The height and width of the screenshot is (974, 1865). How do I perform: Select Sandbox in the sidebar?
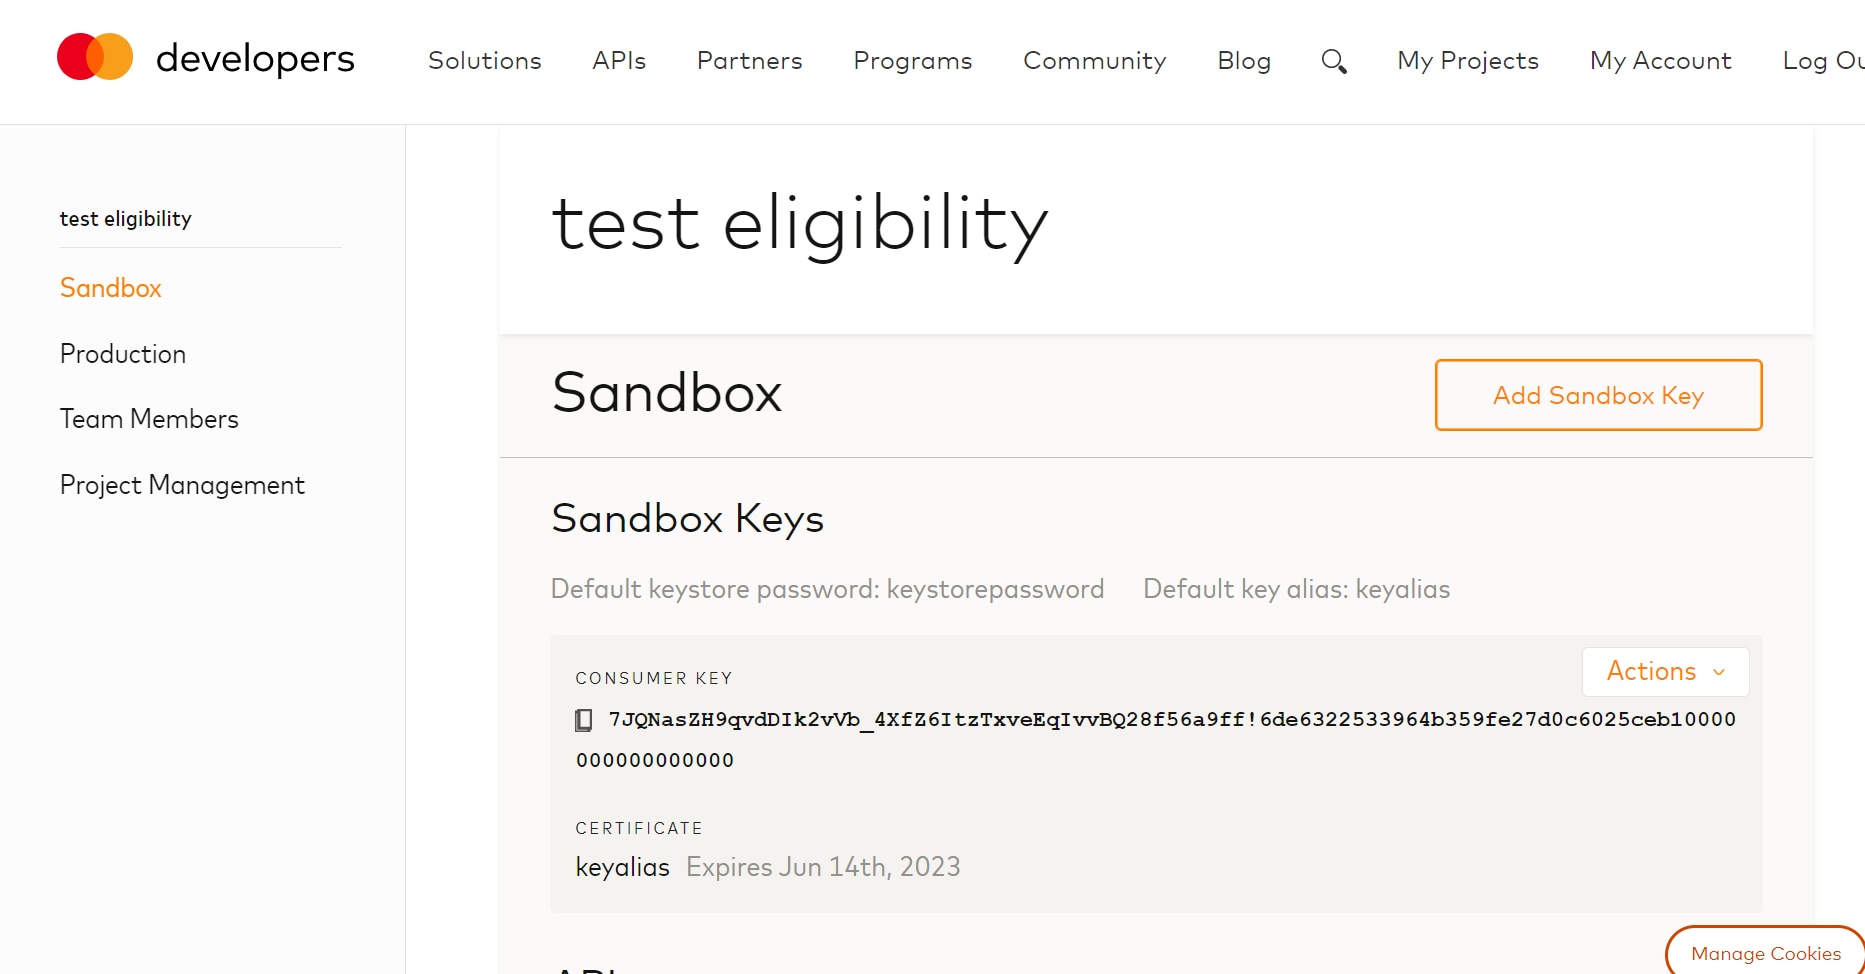(x=111, y=288)
